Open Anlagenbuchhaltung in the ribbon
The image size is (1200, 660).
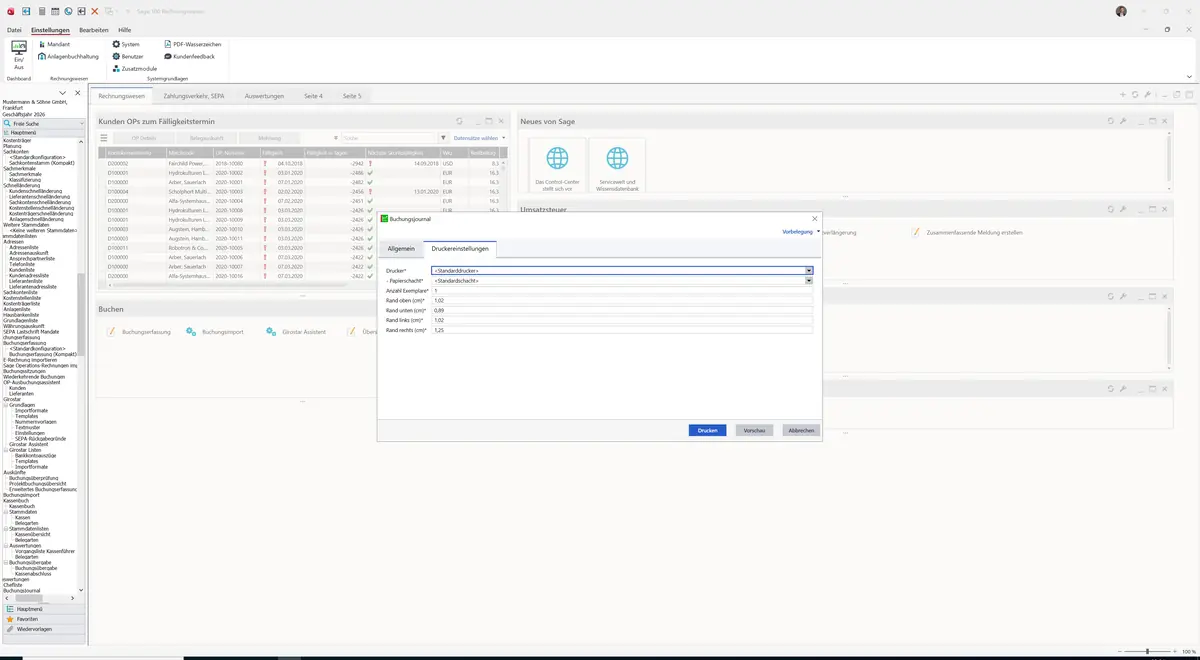click(68, 56)
